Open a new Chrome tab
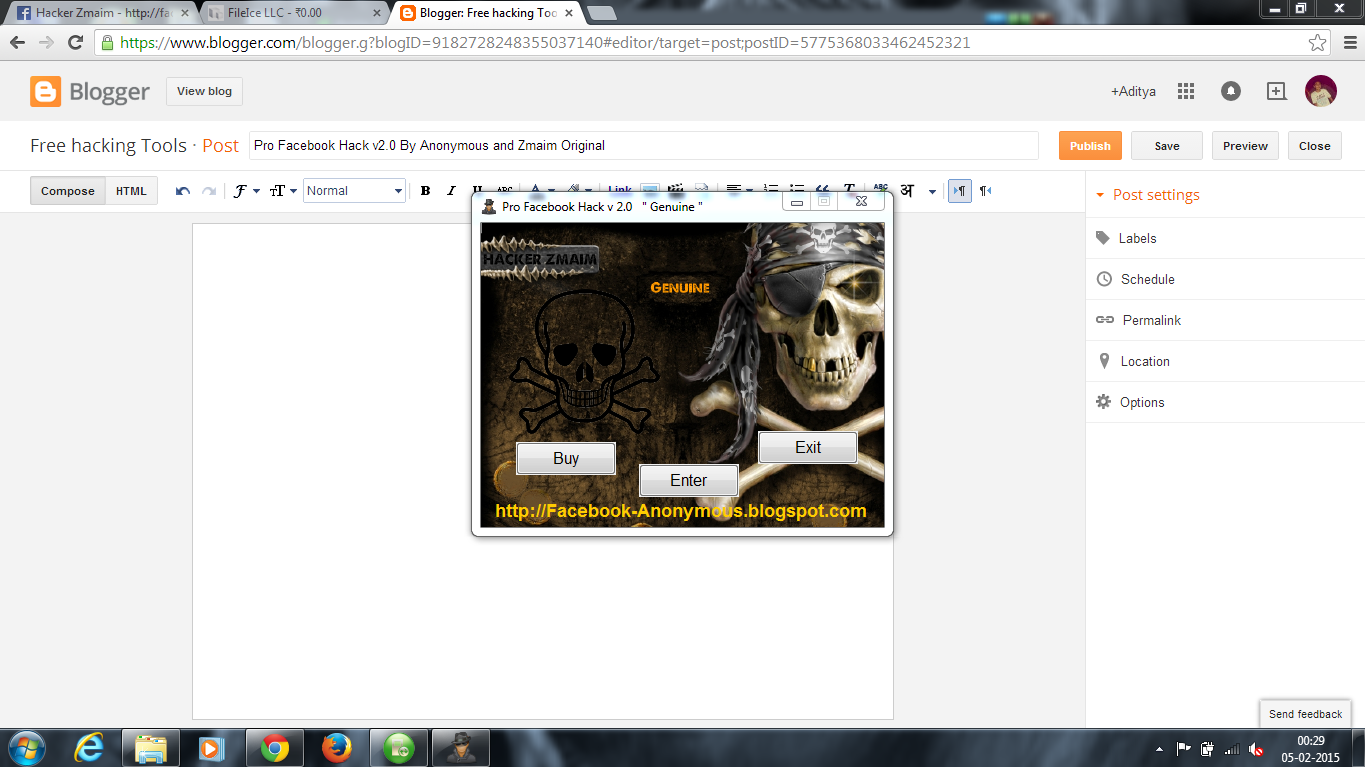Screen dimensions: 1365x767 click(x=601, y=13)
